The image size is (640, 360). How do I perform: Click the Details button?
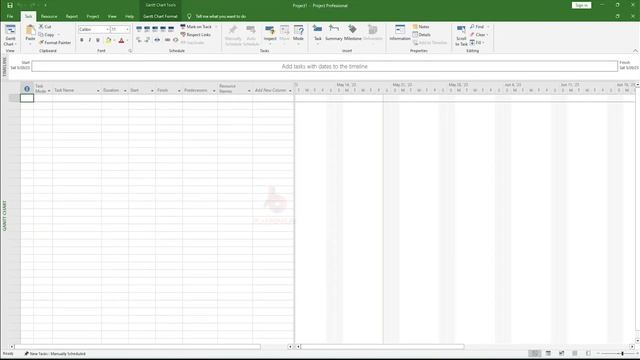tap(422, 35)
